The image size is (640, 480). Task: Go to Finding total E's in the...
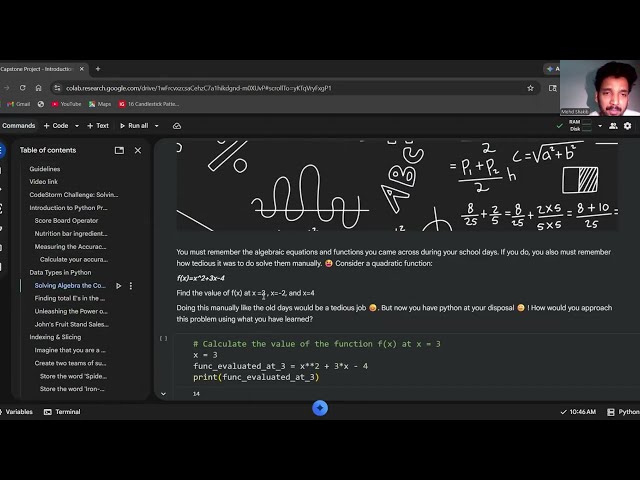tap(69, 298)
